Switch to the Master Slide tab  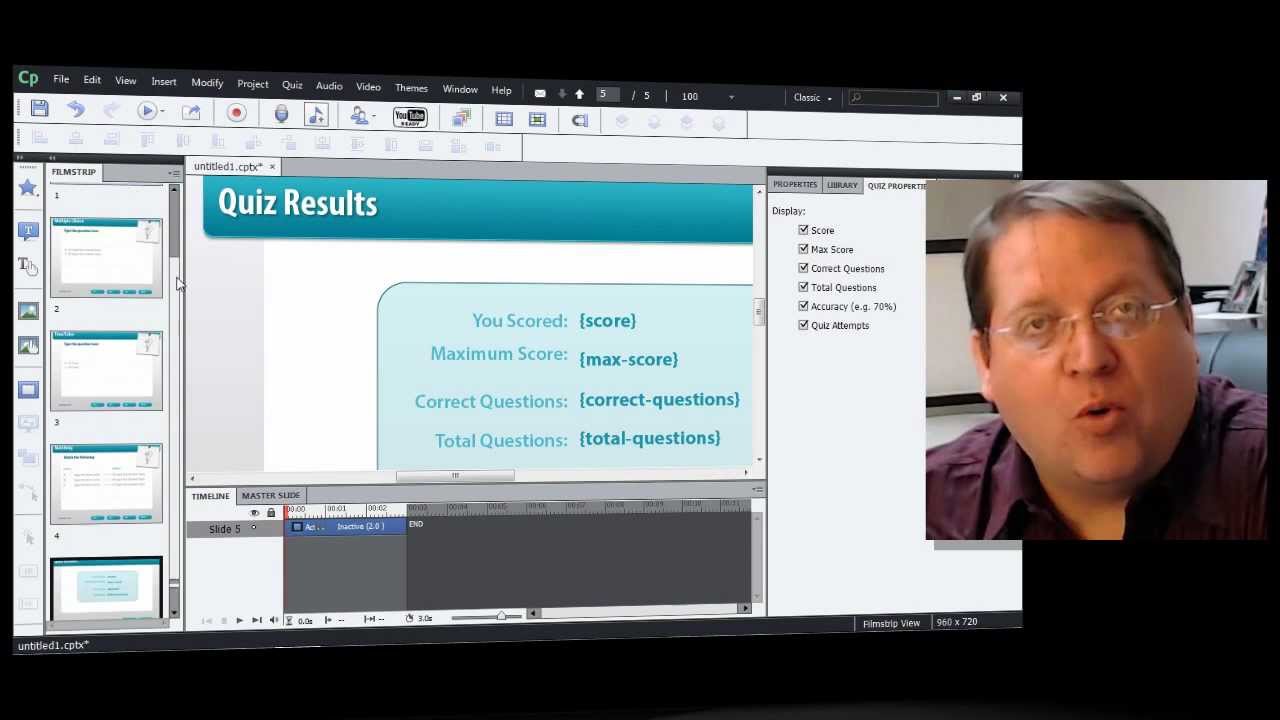[270, 495]
